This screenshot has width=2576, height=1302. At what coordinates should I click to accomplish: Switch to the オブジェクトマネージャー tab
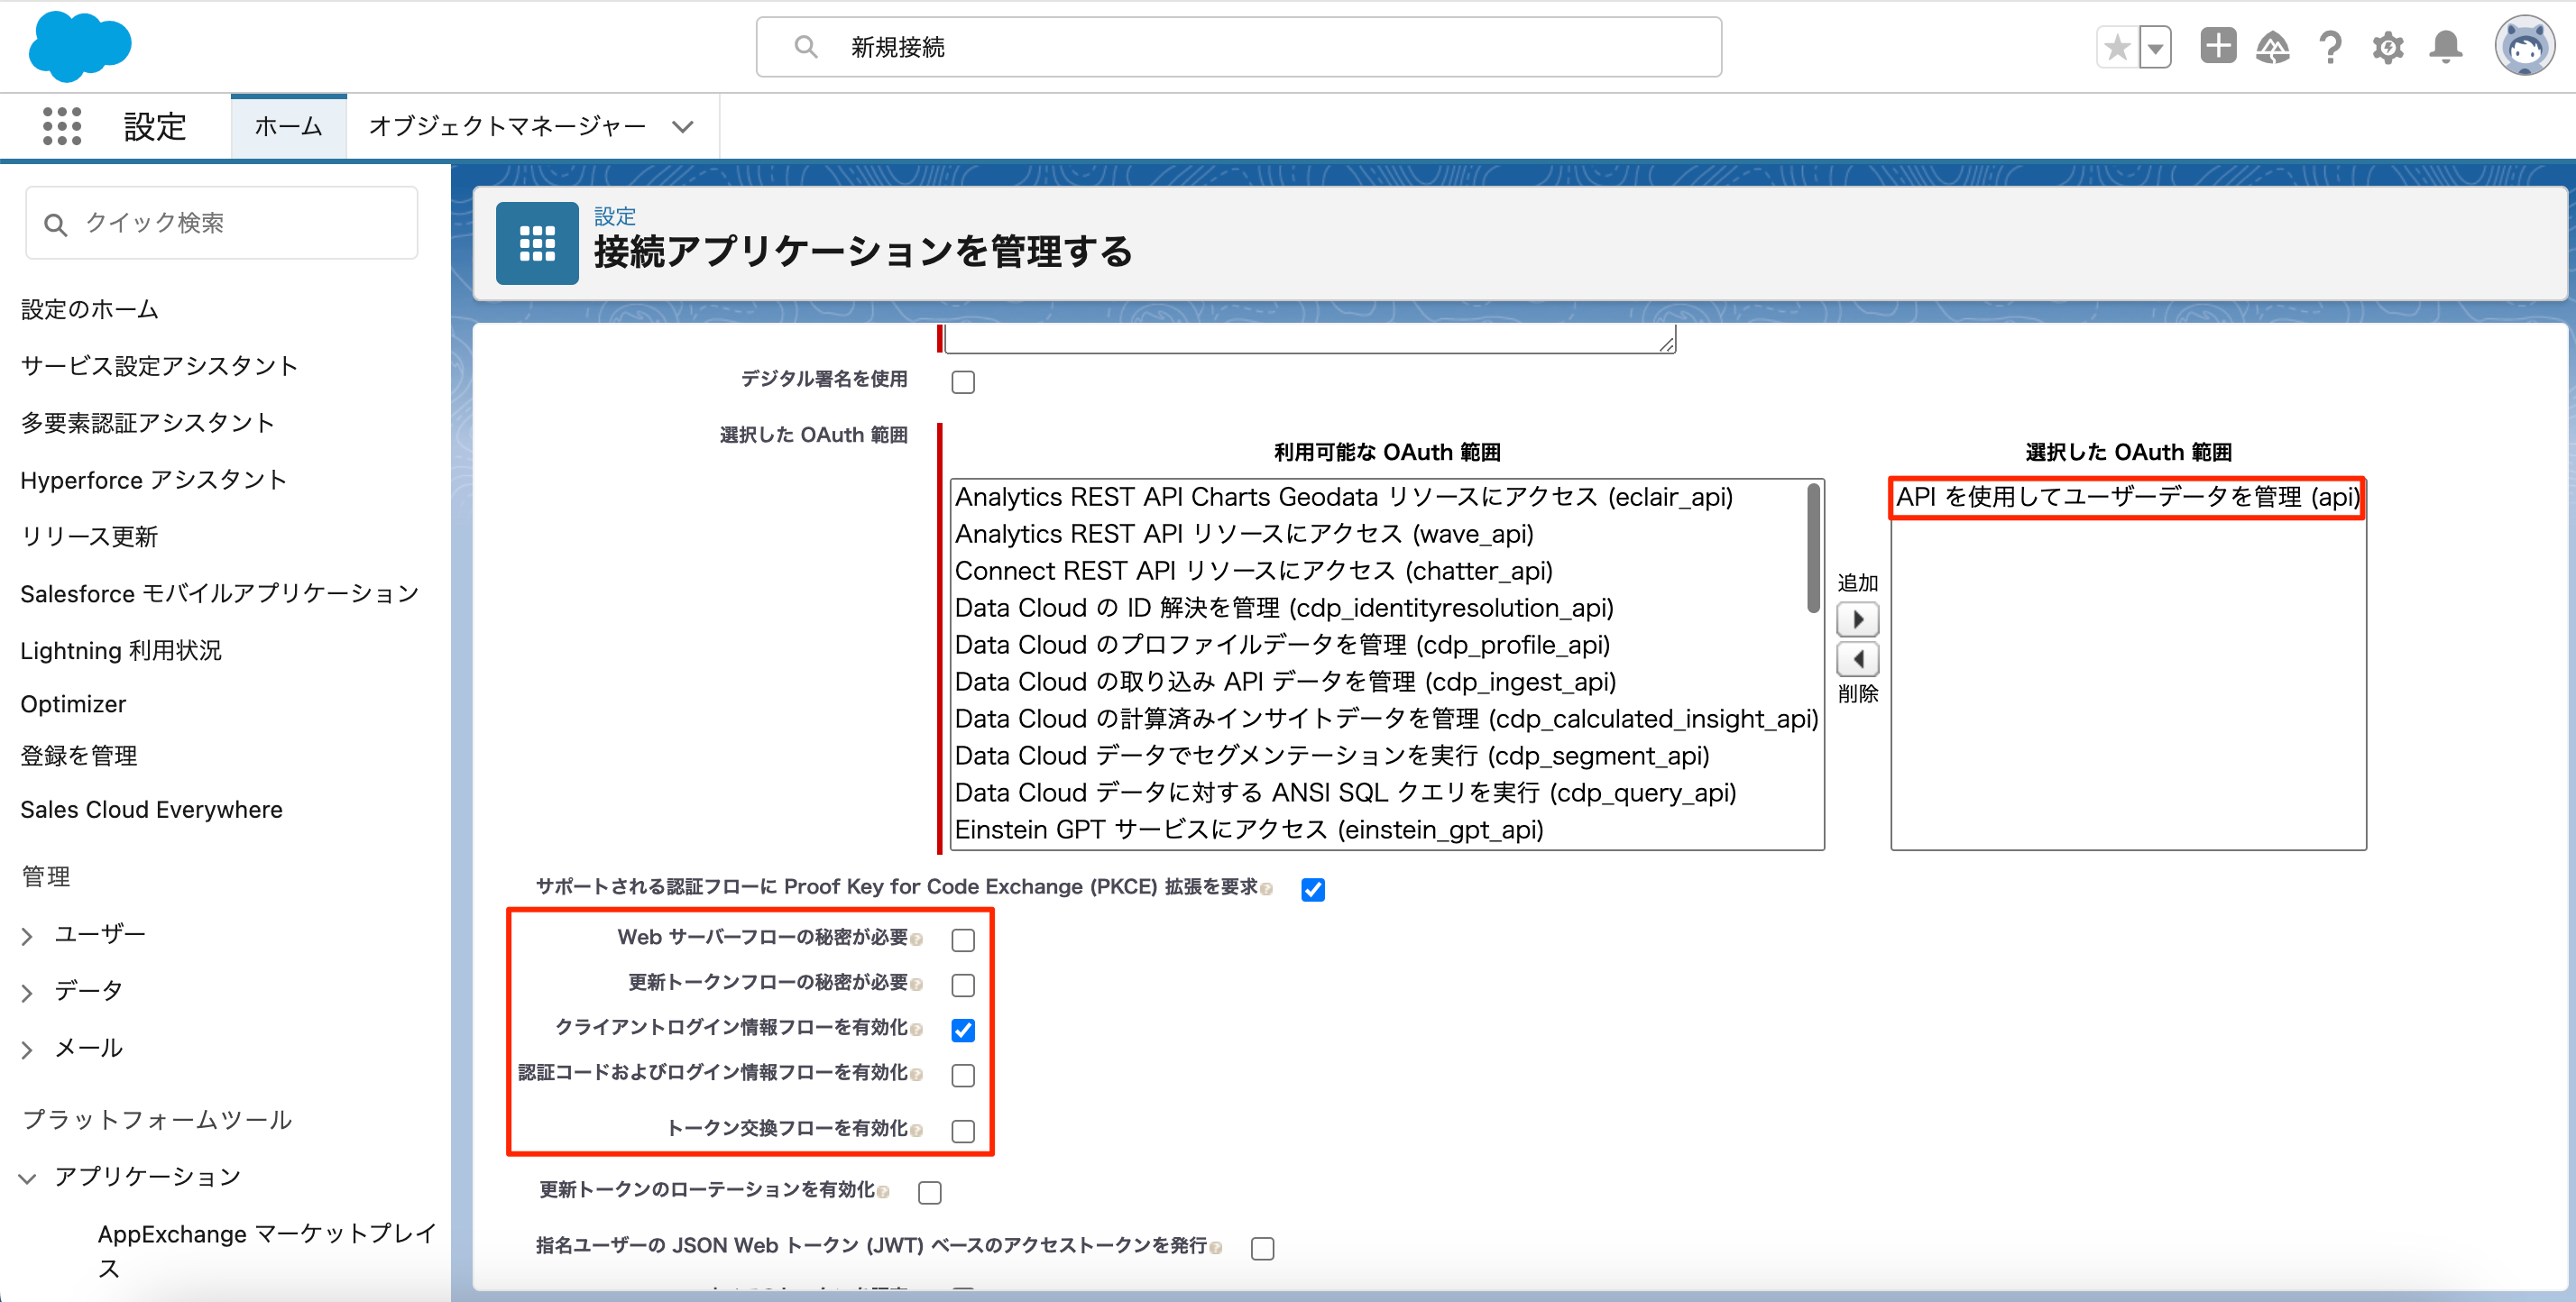[507, 126]
